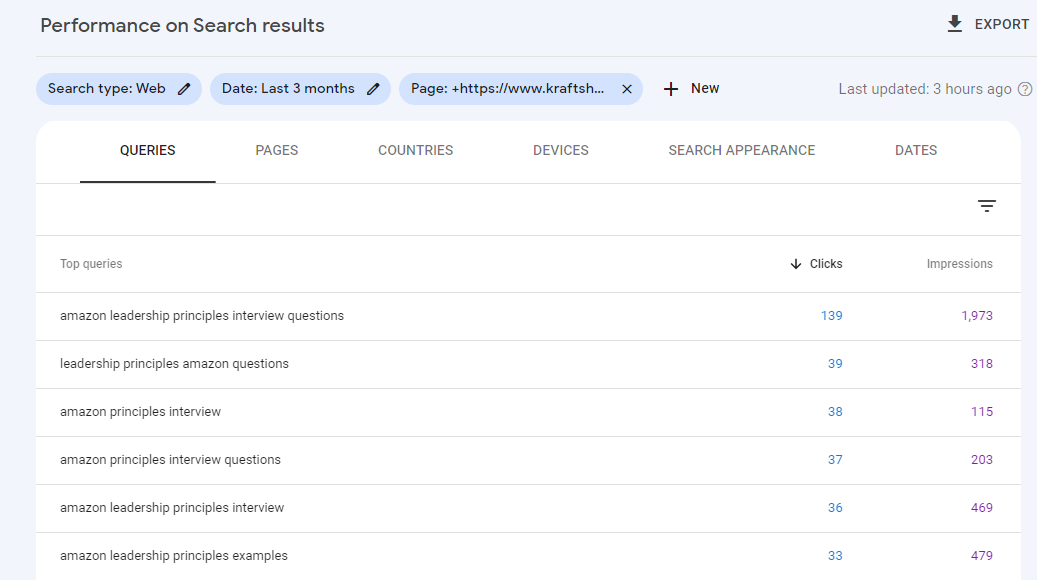Click the plus icon to add a new filter
The image size is (1037, 580).
tap(671, 89)
